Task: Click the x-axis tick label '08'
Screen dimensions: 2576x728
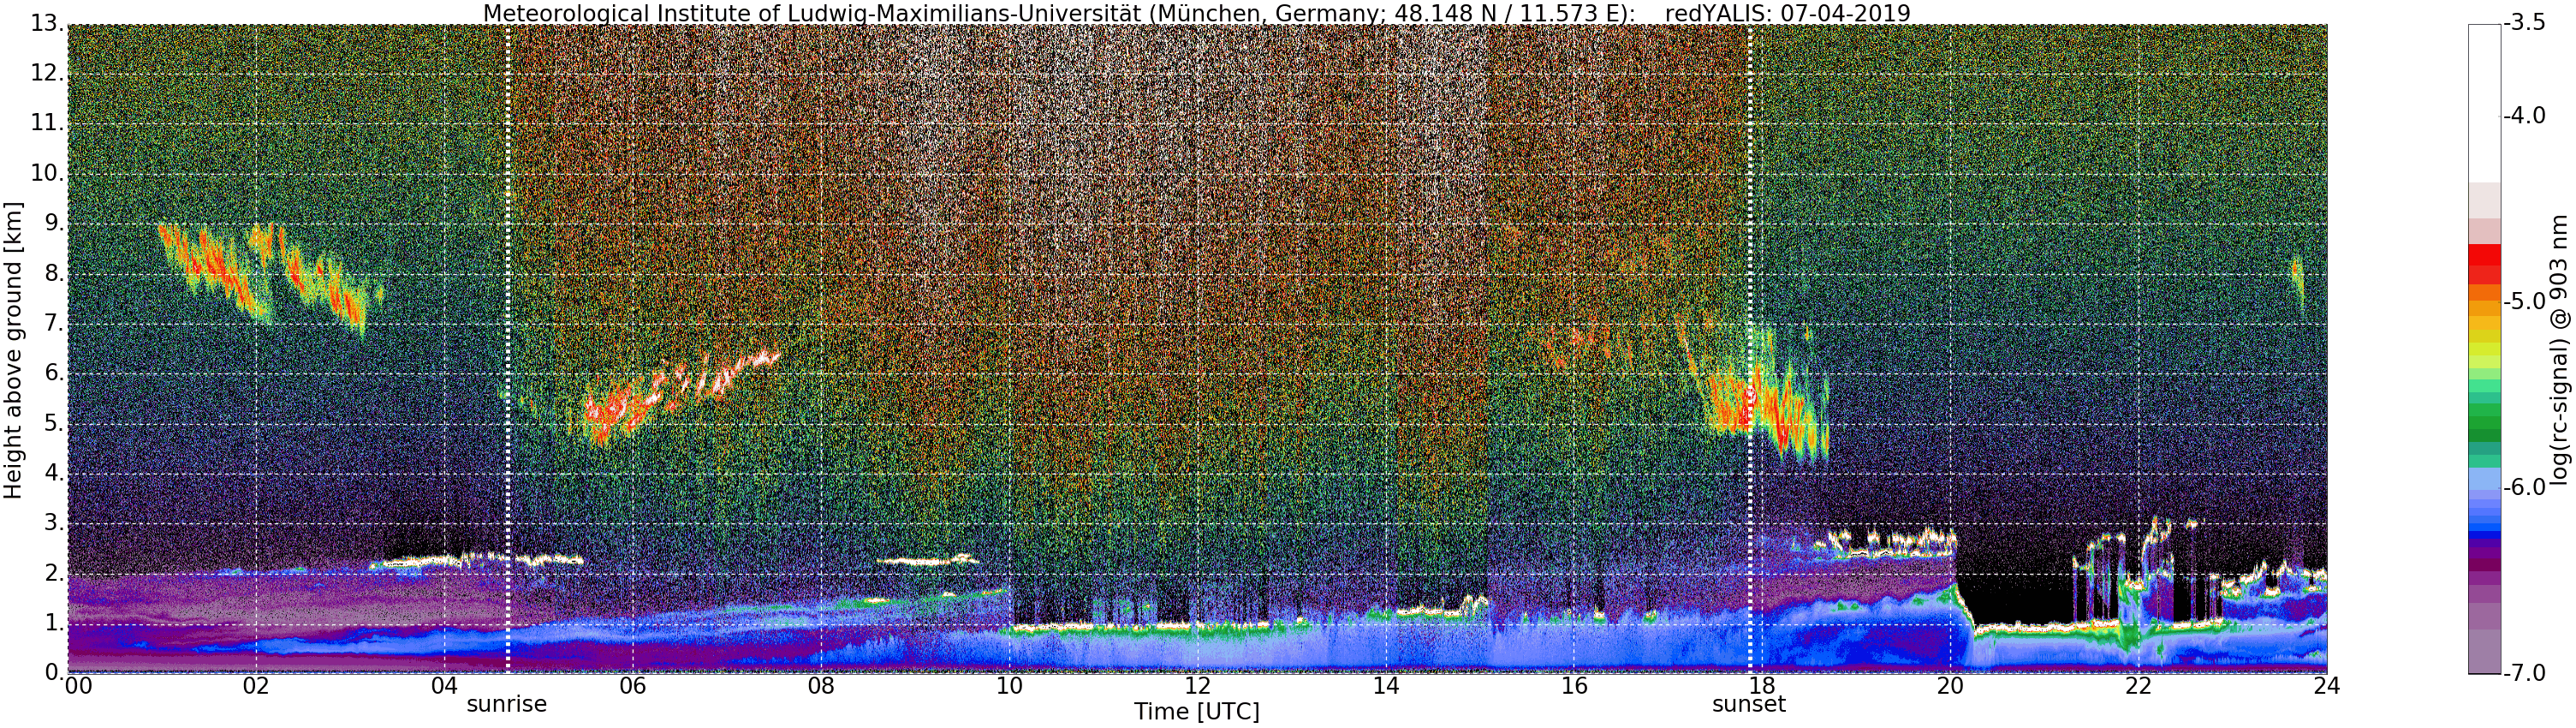Action: [x=821, y=685]
